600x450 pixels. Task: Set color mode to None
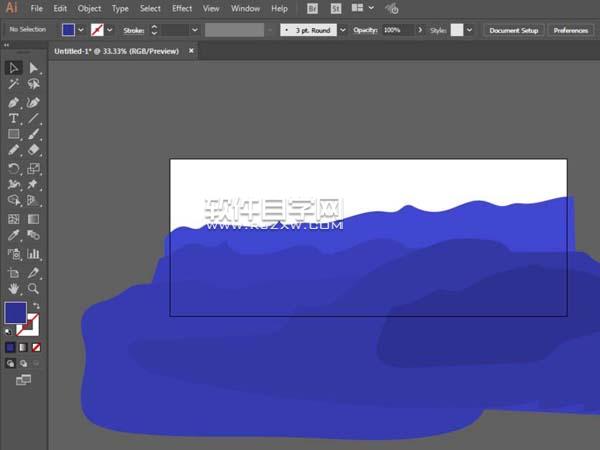(37, 347)
